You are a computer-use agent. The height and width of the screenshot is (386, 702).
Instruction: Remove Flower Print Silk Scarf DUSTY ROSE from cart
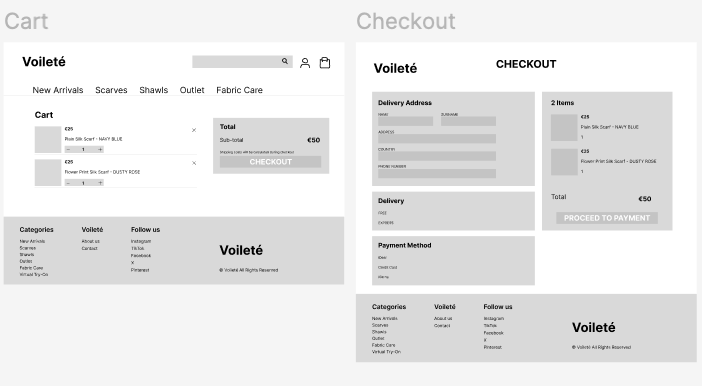coord(194,163)
